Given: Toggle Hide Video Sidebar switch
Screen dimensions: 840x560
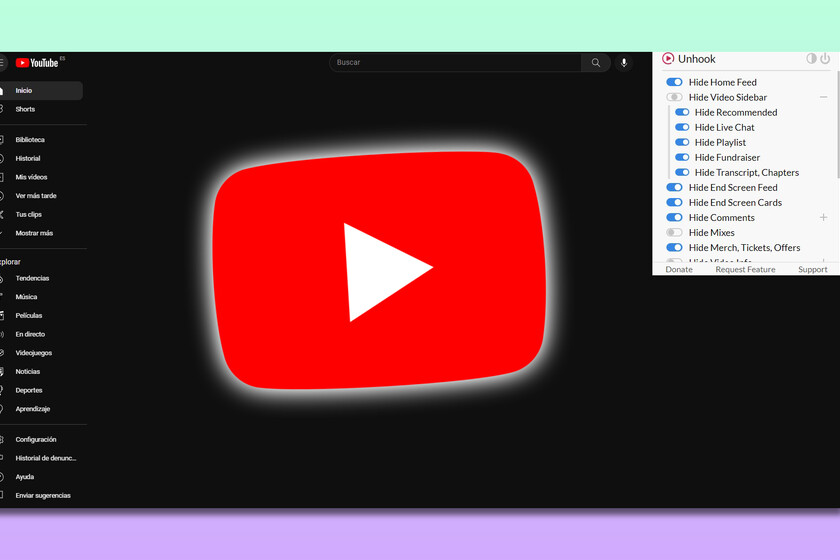Looking at the screenshot, I should pos(674,97).
